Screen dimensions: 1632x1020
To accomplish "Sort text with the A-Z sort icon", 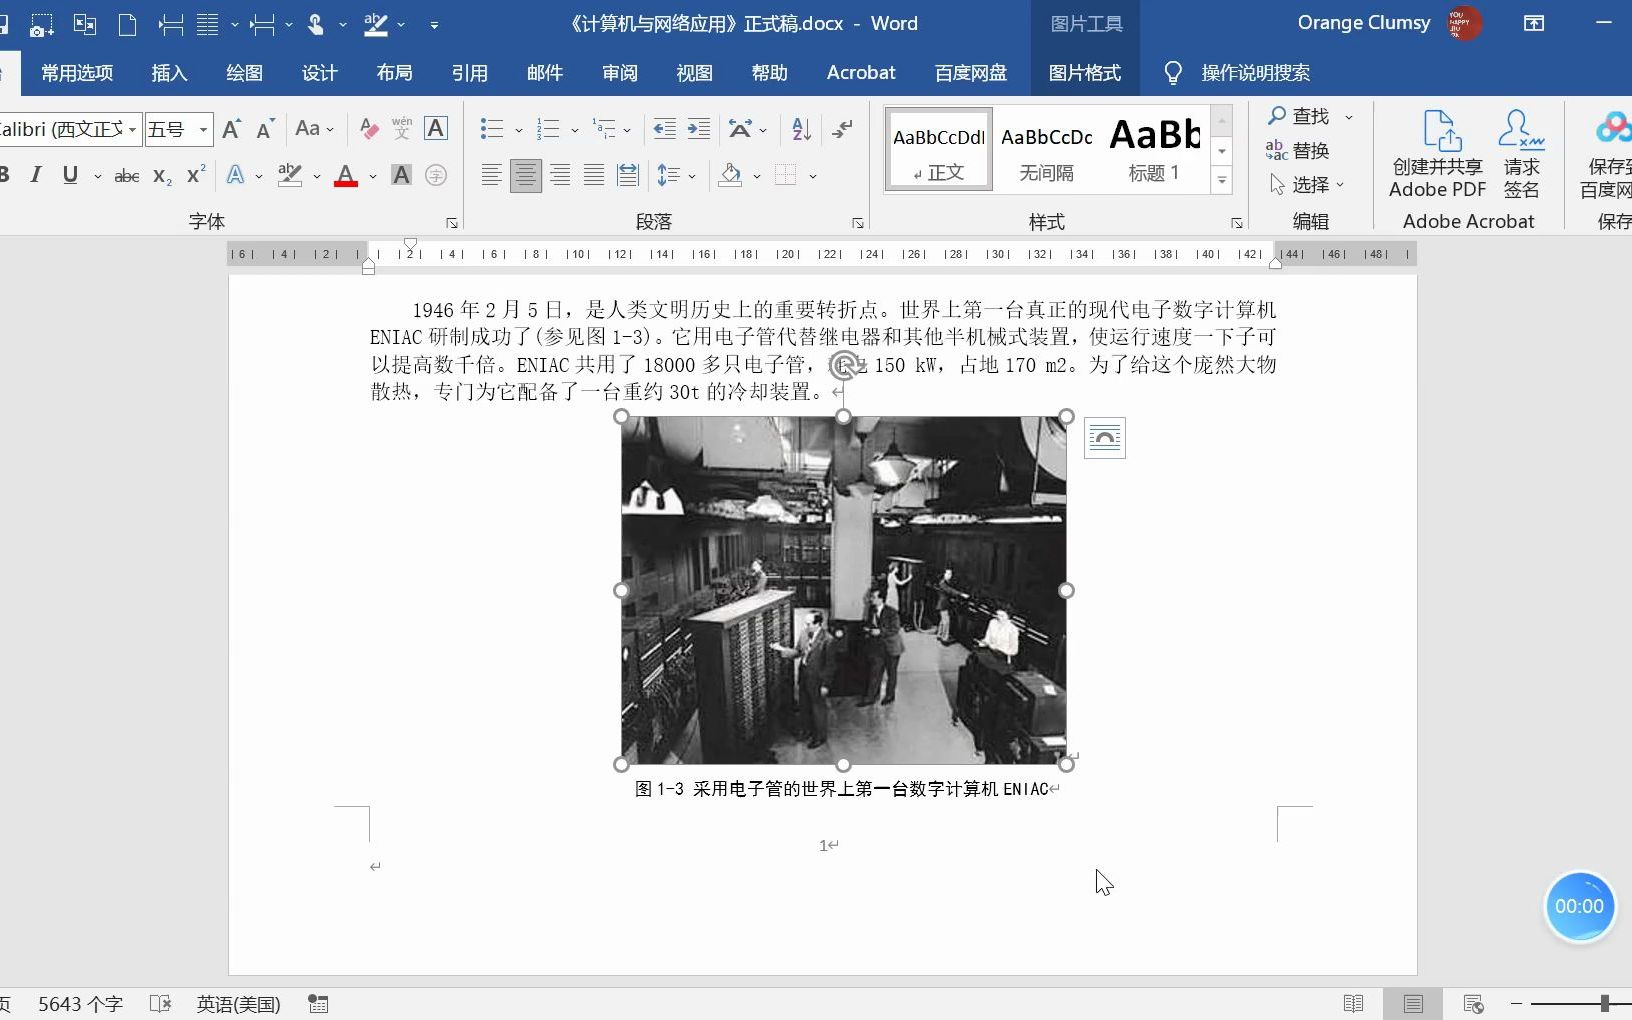I will coord(799,129).
